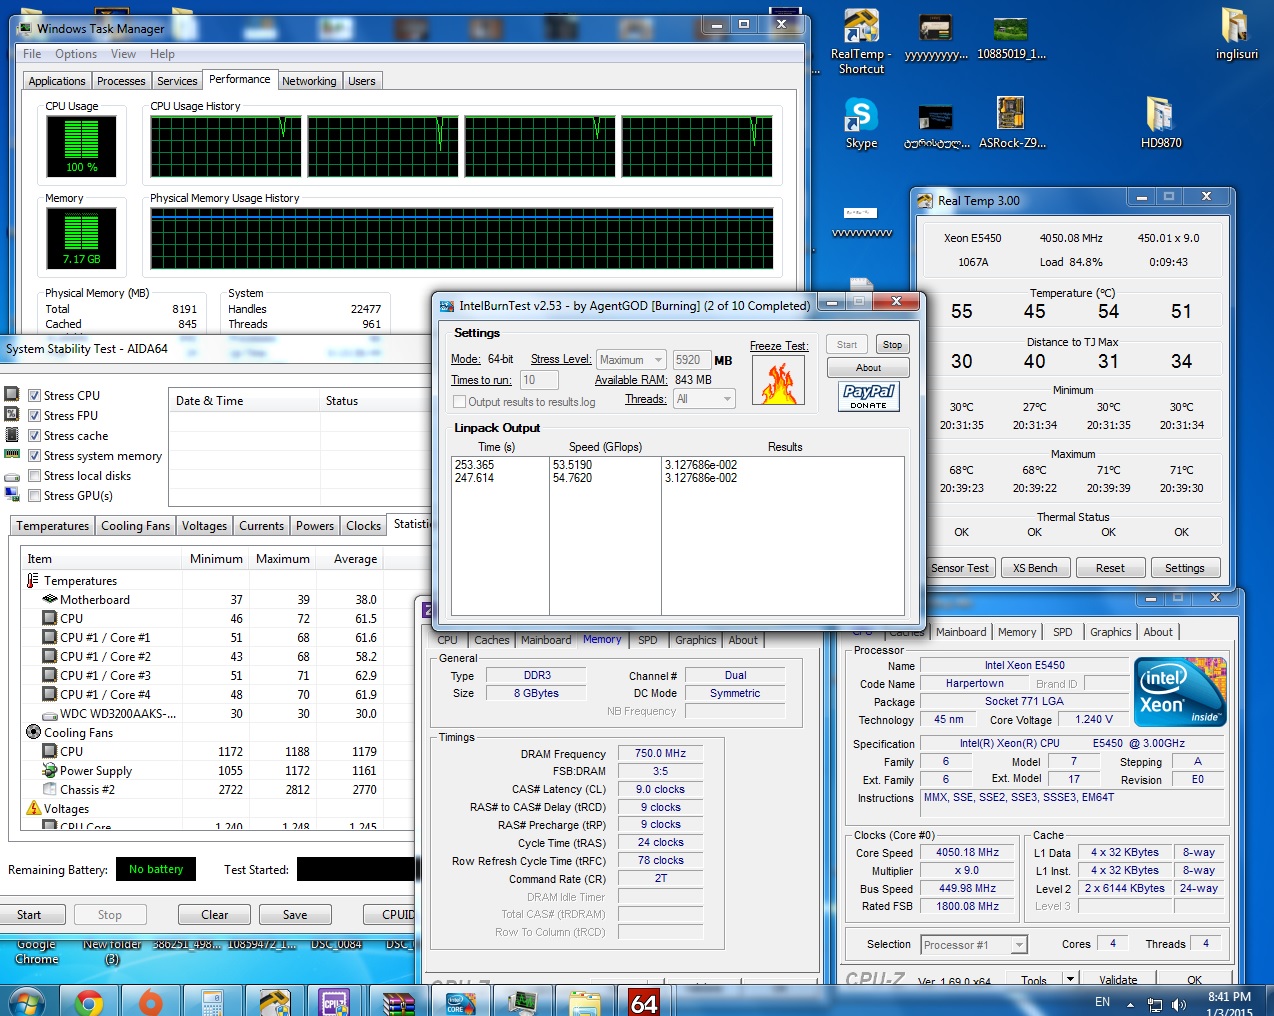Open the CPU-Z Processor selection dropdown

pyautogui.click(x=974, y=945)
